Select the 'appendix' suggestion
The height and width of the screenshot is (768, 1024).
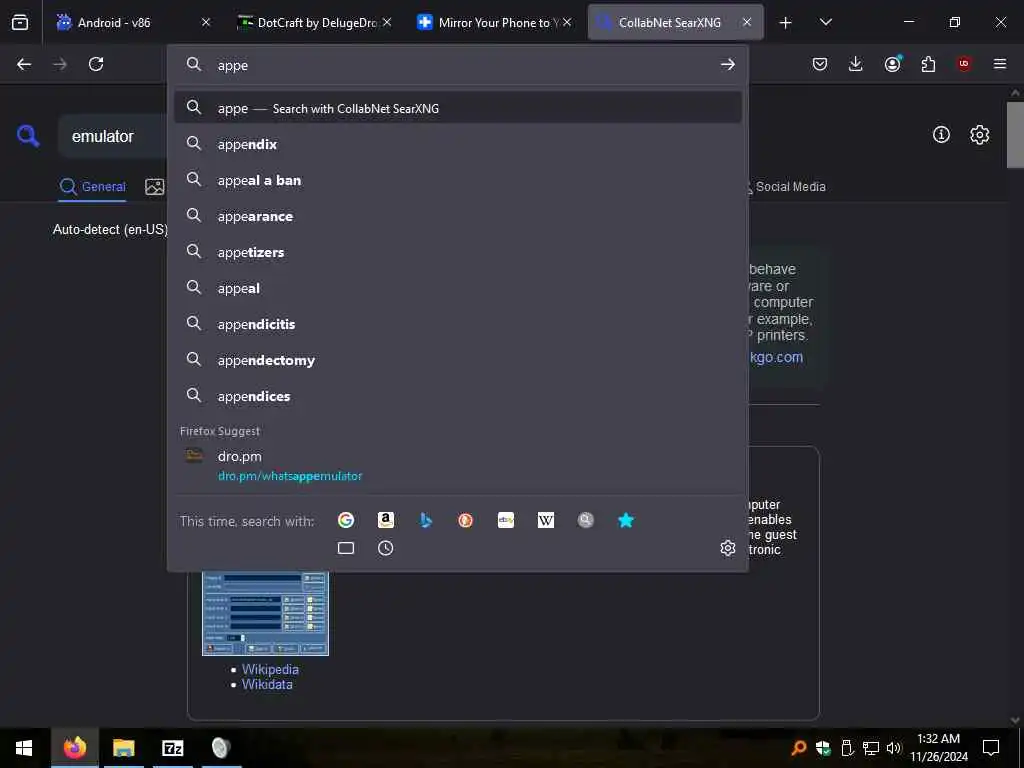tap(458, 144)
